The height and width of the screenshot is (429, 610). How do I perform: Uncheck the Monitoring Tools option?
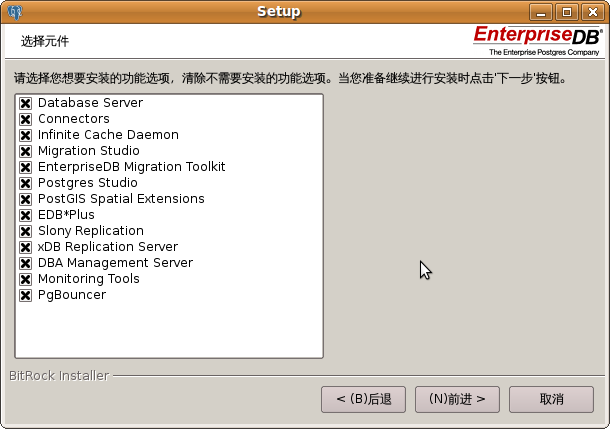tap(25, 279)
